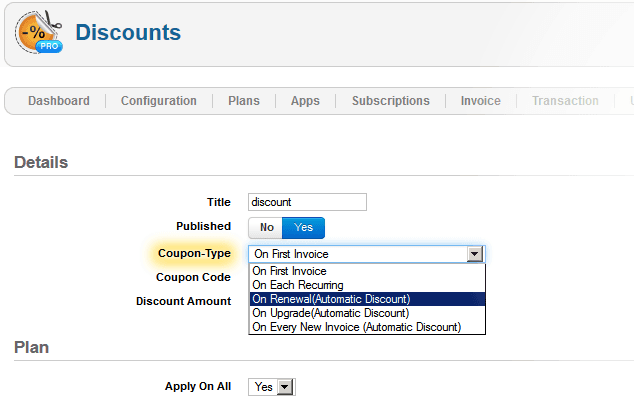Click the Coupon-Type label
The height and width of the screenshot is (414, 634).
(x=194, y=253)
